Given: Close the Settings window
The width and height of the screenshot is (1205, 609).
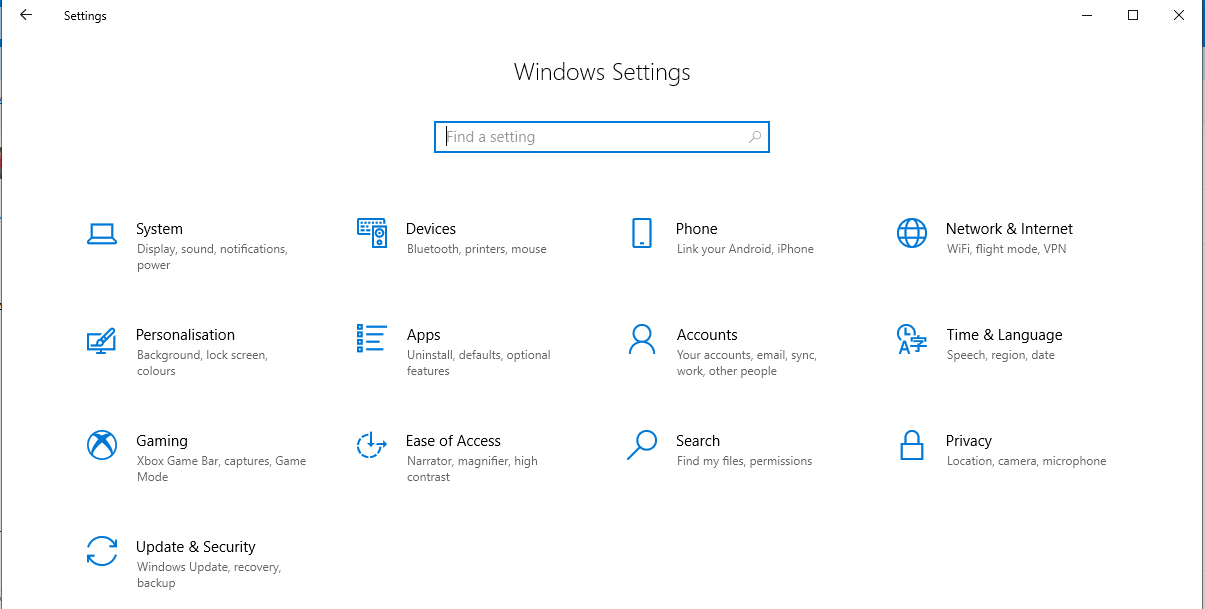Looking at the screenshot, I should pos(1179,15).
